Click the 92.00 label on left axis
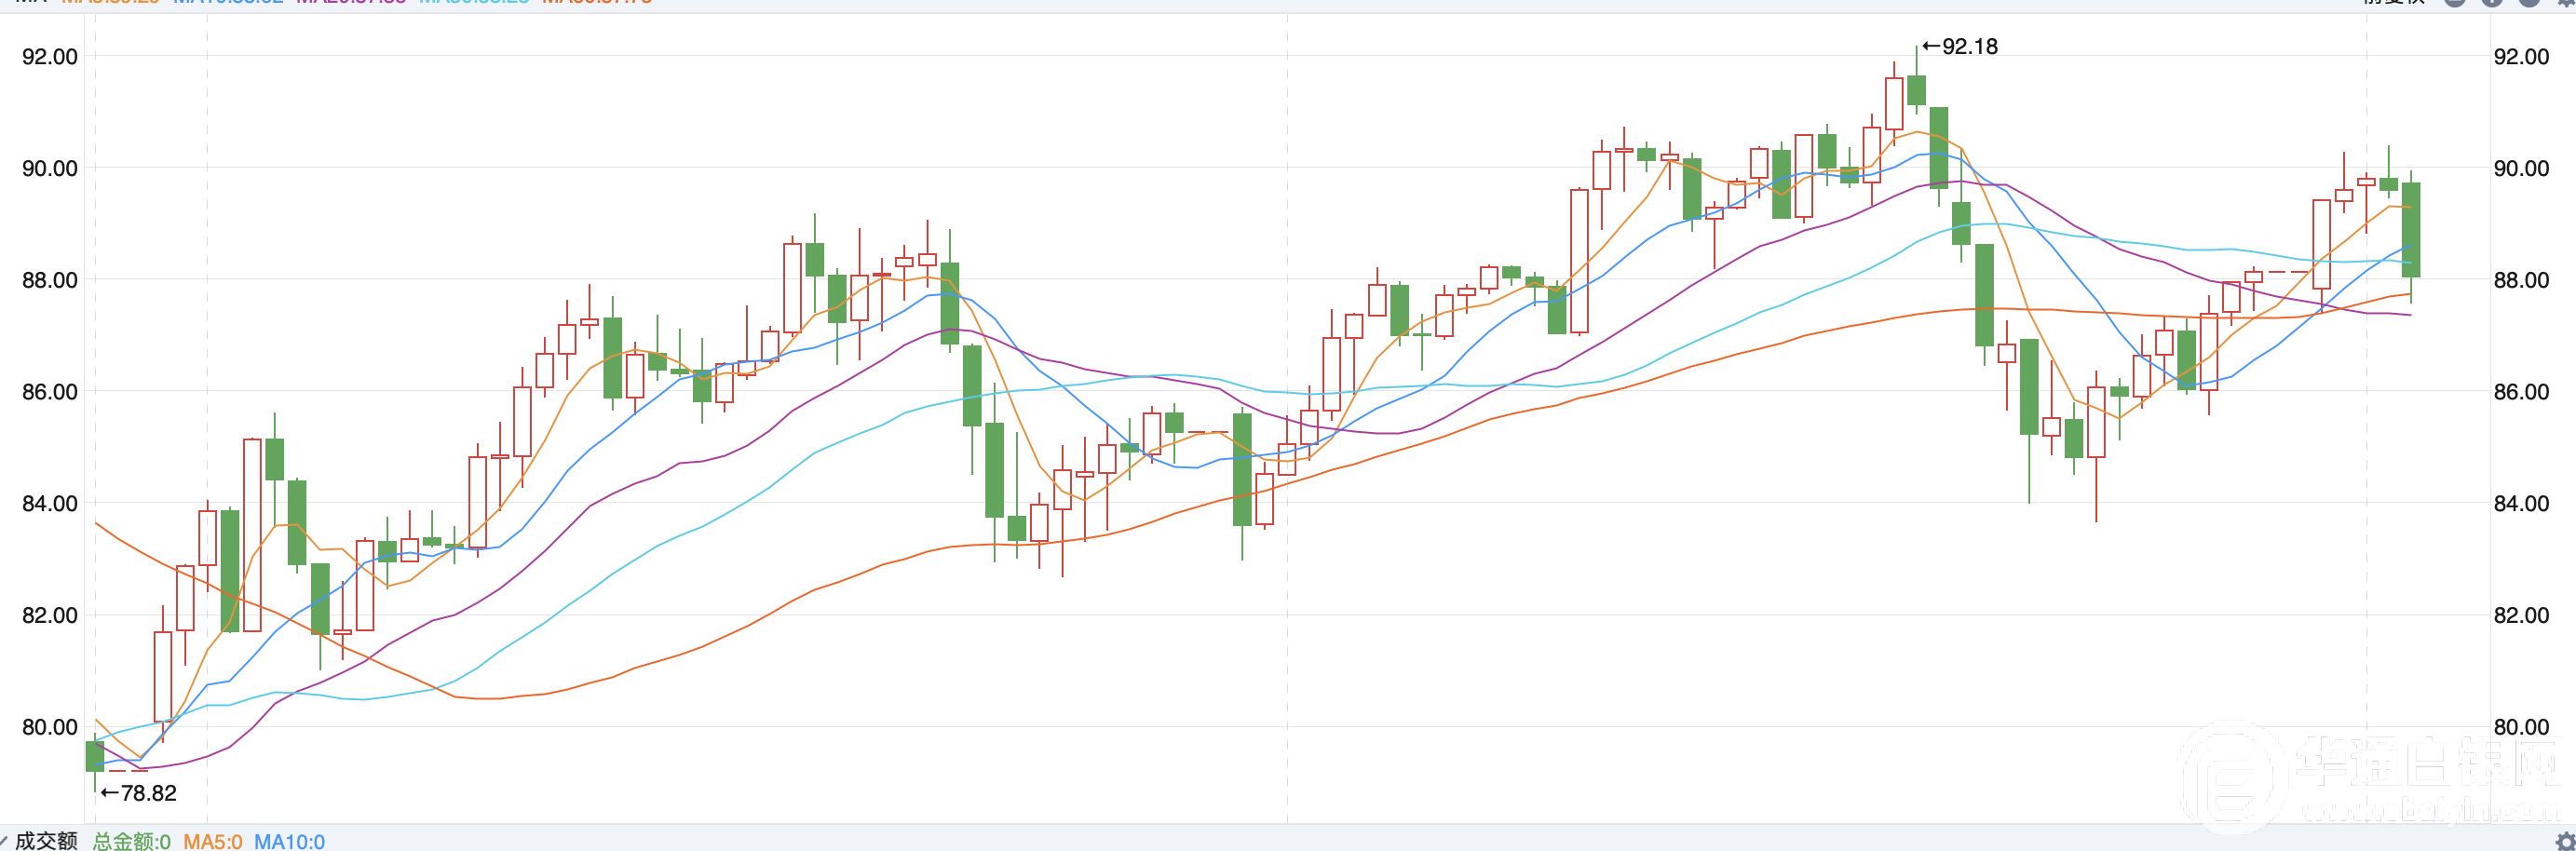 click(x=50, y=57)
